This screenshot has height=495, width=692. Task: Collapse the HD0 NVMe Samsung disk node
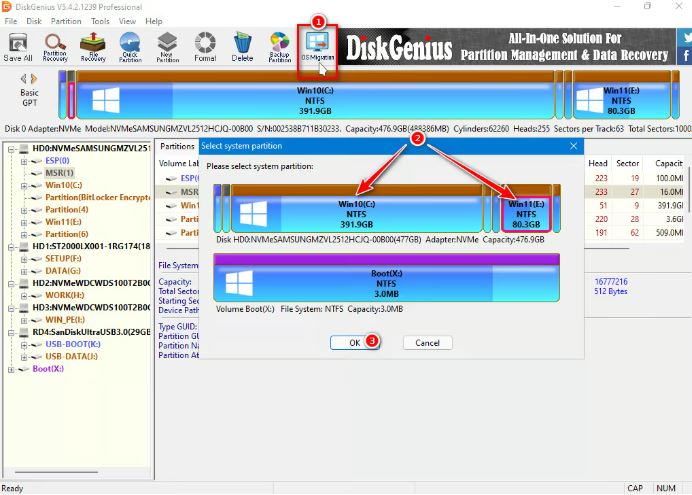[x=11, y=148]
